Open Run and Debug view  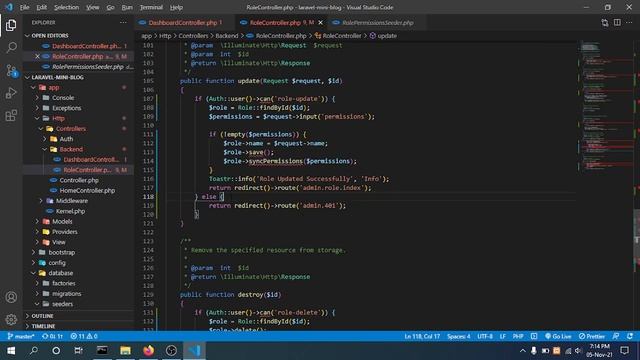click(11, 93)
